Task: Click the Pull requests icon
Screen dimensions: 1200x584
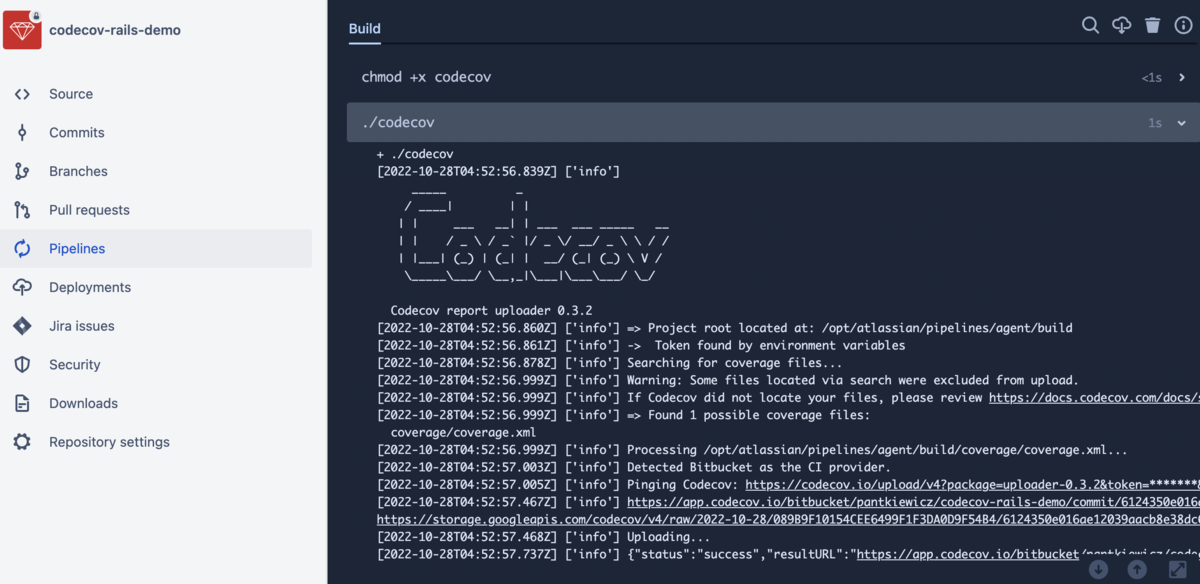Action: pos(22,210)
